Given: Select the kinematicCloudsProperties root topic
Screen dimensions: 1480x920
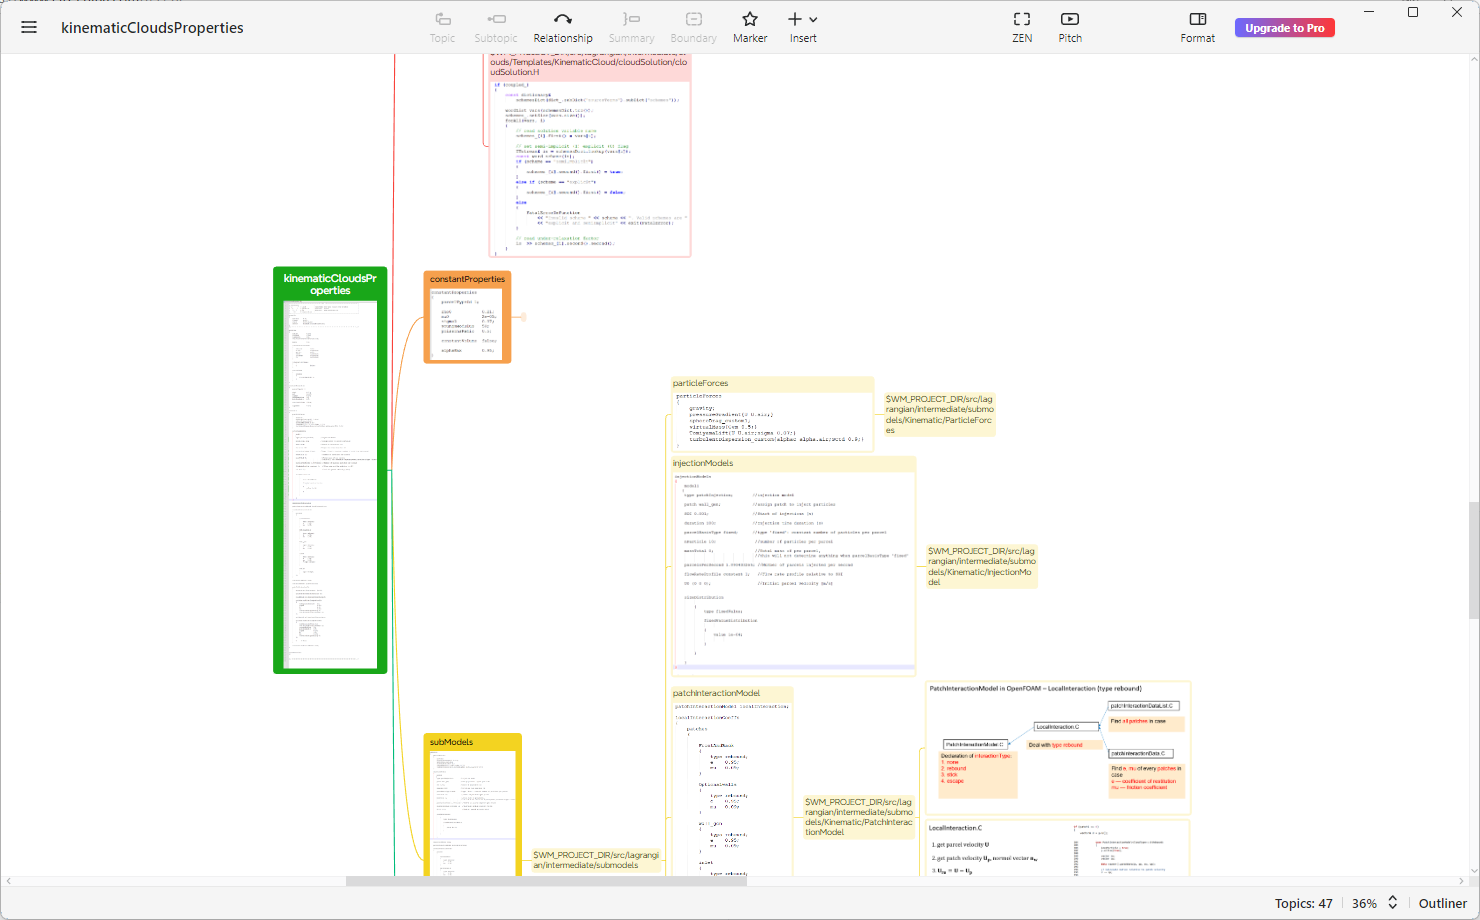Looking at the screenshot, I should [330, 284].
